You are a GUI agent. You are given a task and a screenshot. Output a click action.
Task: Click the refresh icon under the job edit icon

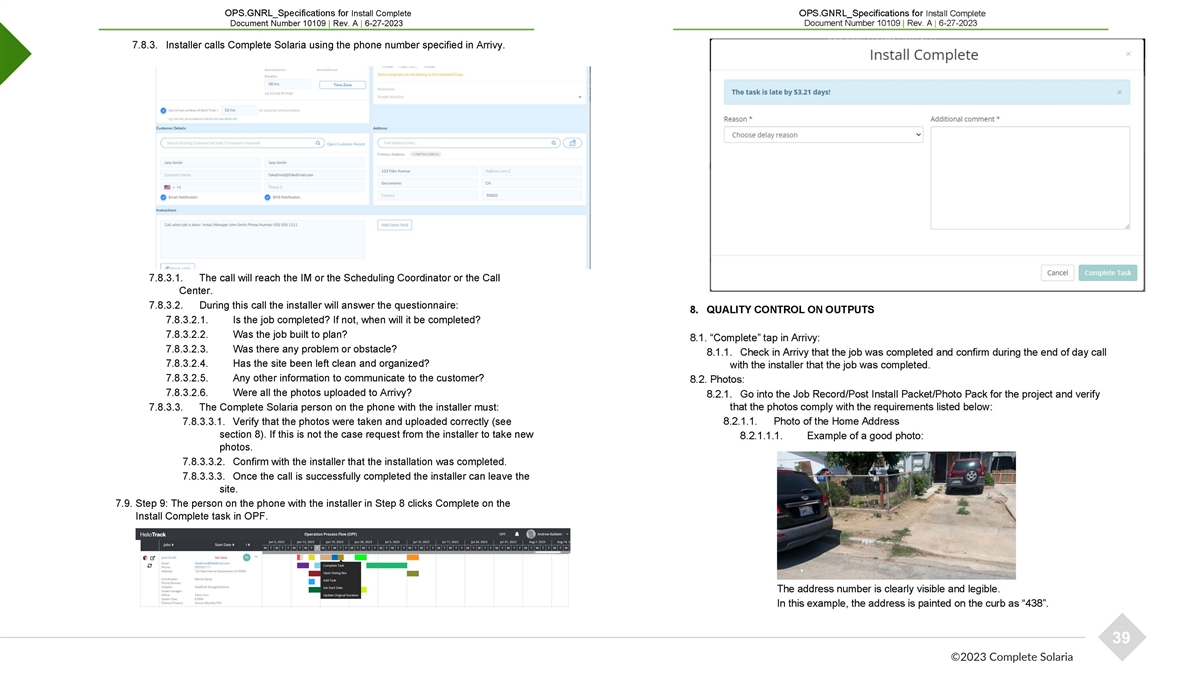click(149, 566)
